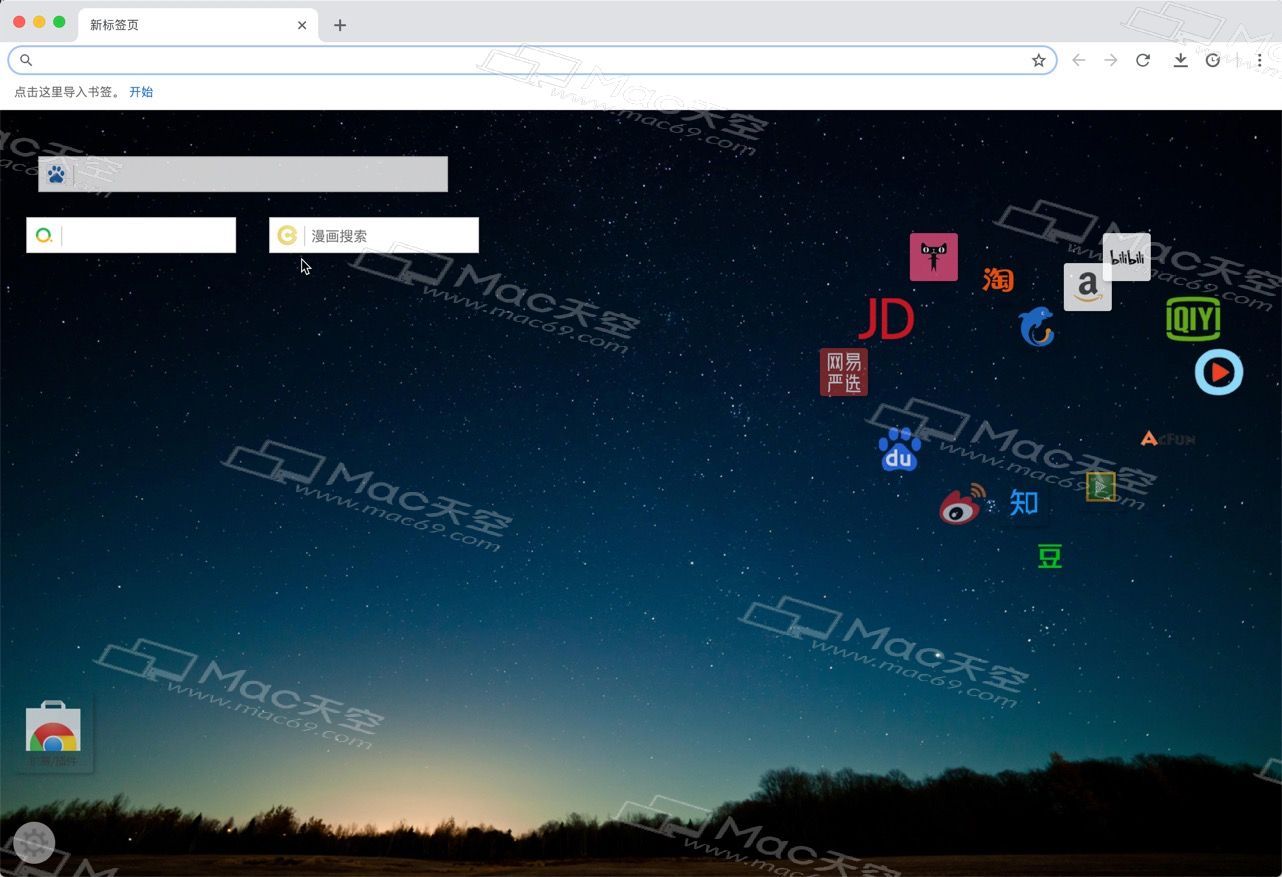Open the green chalkboard play shortcut

click(1101, 487)
